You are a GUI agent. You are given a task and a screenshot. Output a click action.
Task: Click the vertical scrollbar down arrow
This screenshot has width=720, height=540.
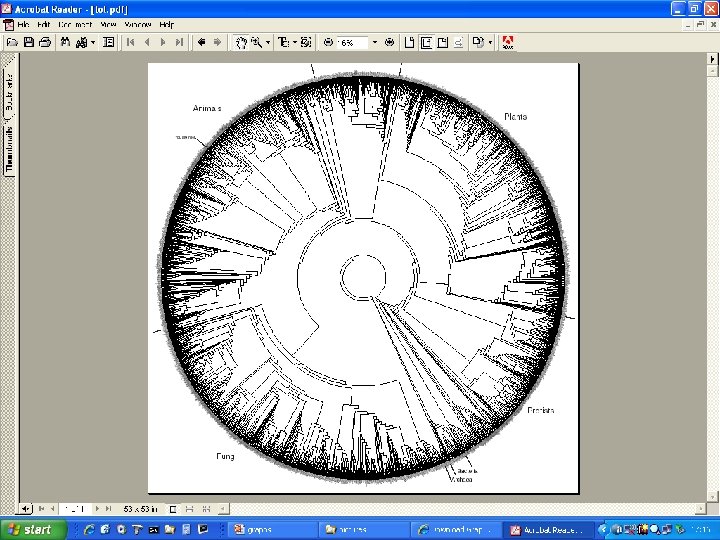tap(712, 497)
